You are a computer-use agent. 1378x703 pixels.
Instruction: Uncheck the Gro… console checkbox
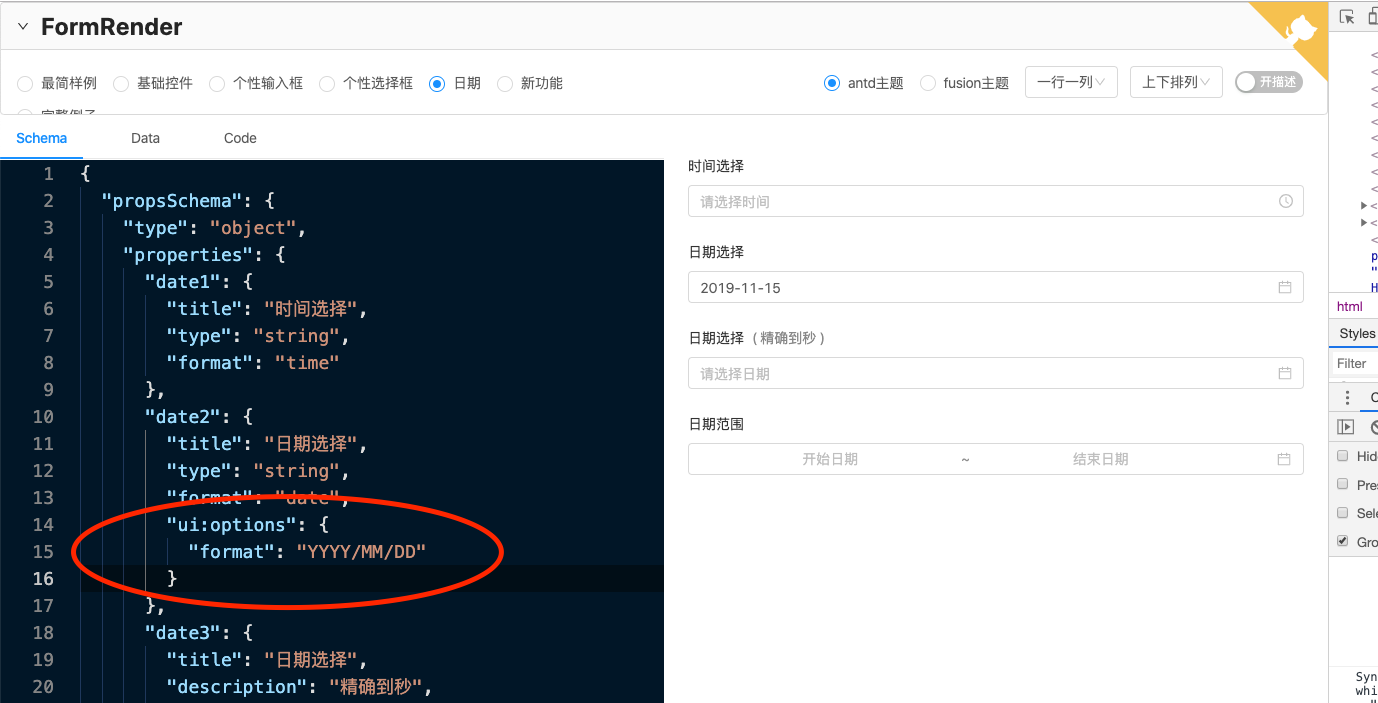(1343, 541)
